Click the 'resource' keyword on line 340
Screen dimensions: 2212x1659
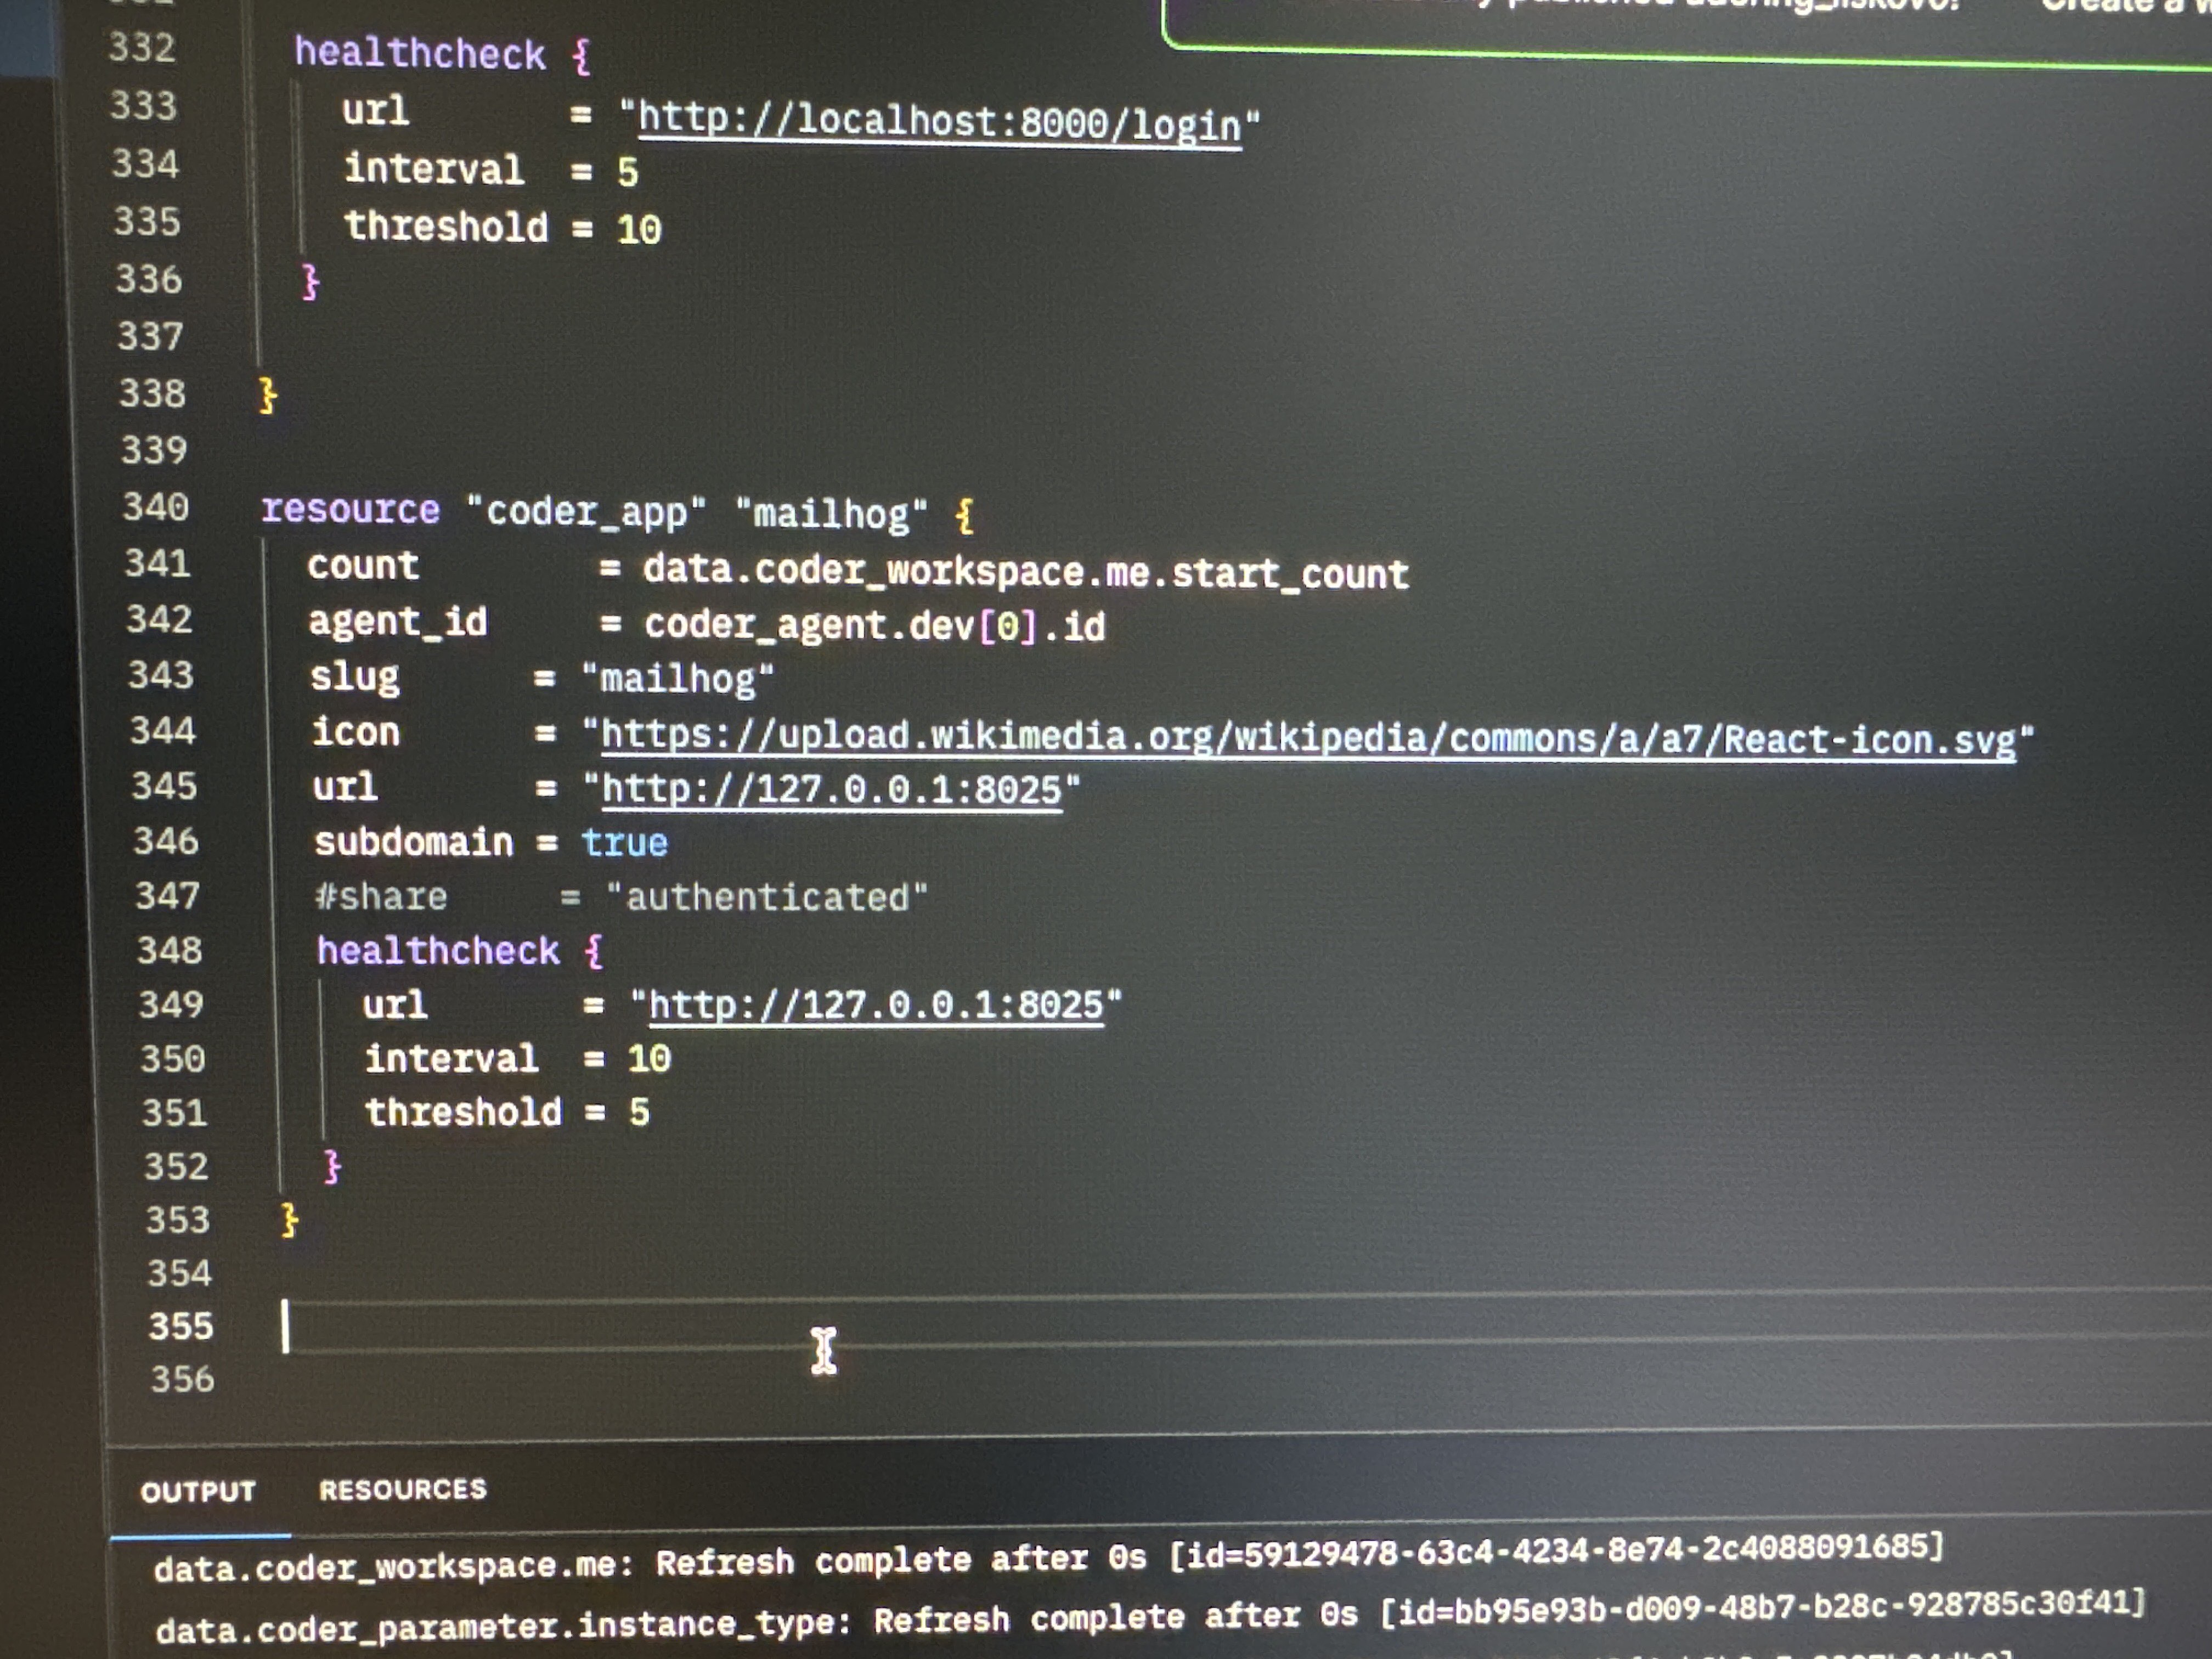(350, 510)
